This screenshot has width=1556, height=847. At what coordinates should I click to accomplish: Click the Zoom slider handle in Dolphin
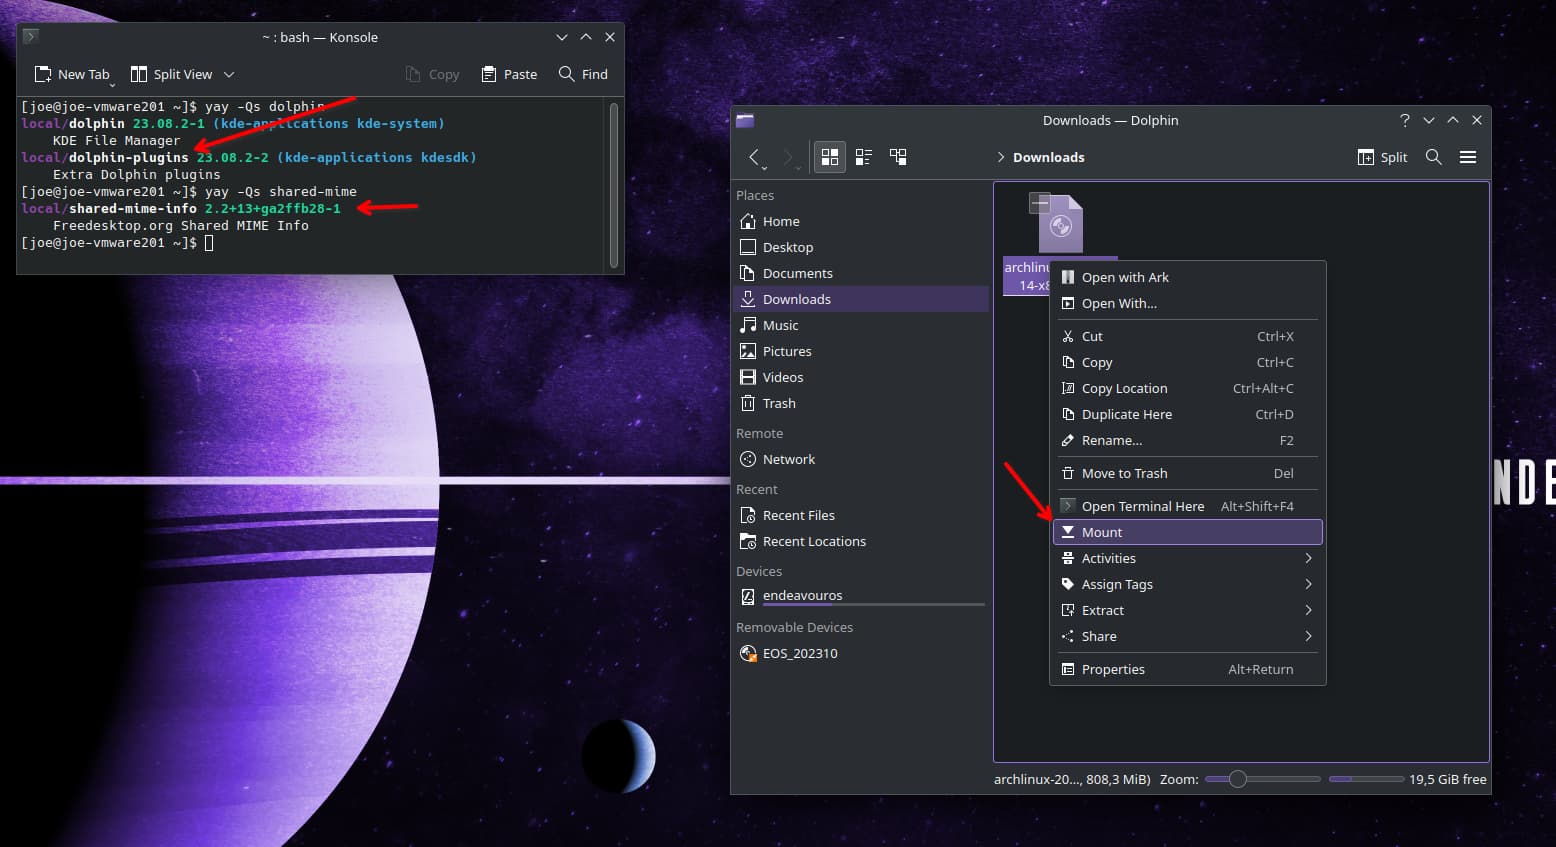pyautogui.click(x=1237, y=779)
